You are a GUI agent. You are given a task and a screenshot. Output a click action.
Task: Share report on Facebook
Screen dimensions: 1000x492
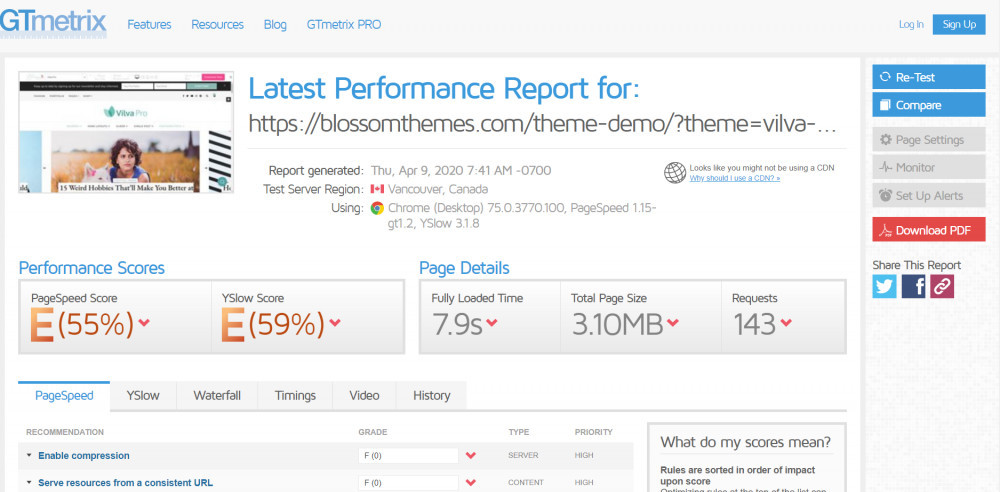coord(913,286)
